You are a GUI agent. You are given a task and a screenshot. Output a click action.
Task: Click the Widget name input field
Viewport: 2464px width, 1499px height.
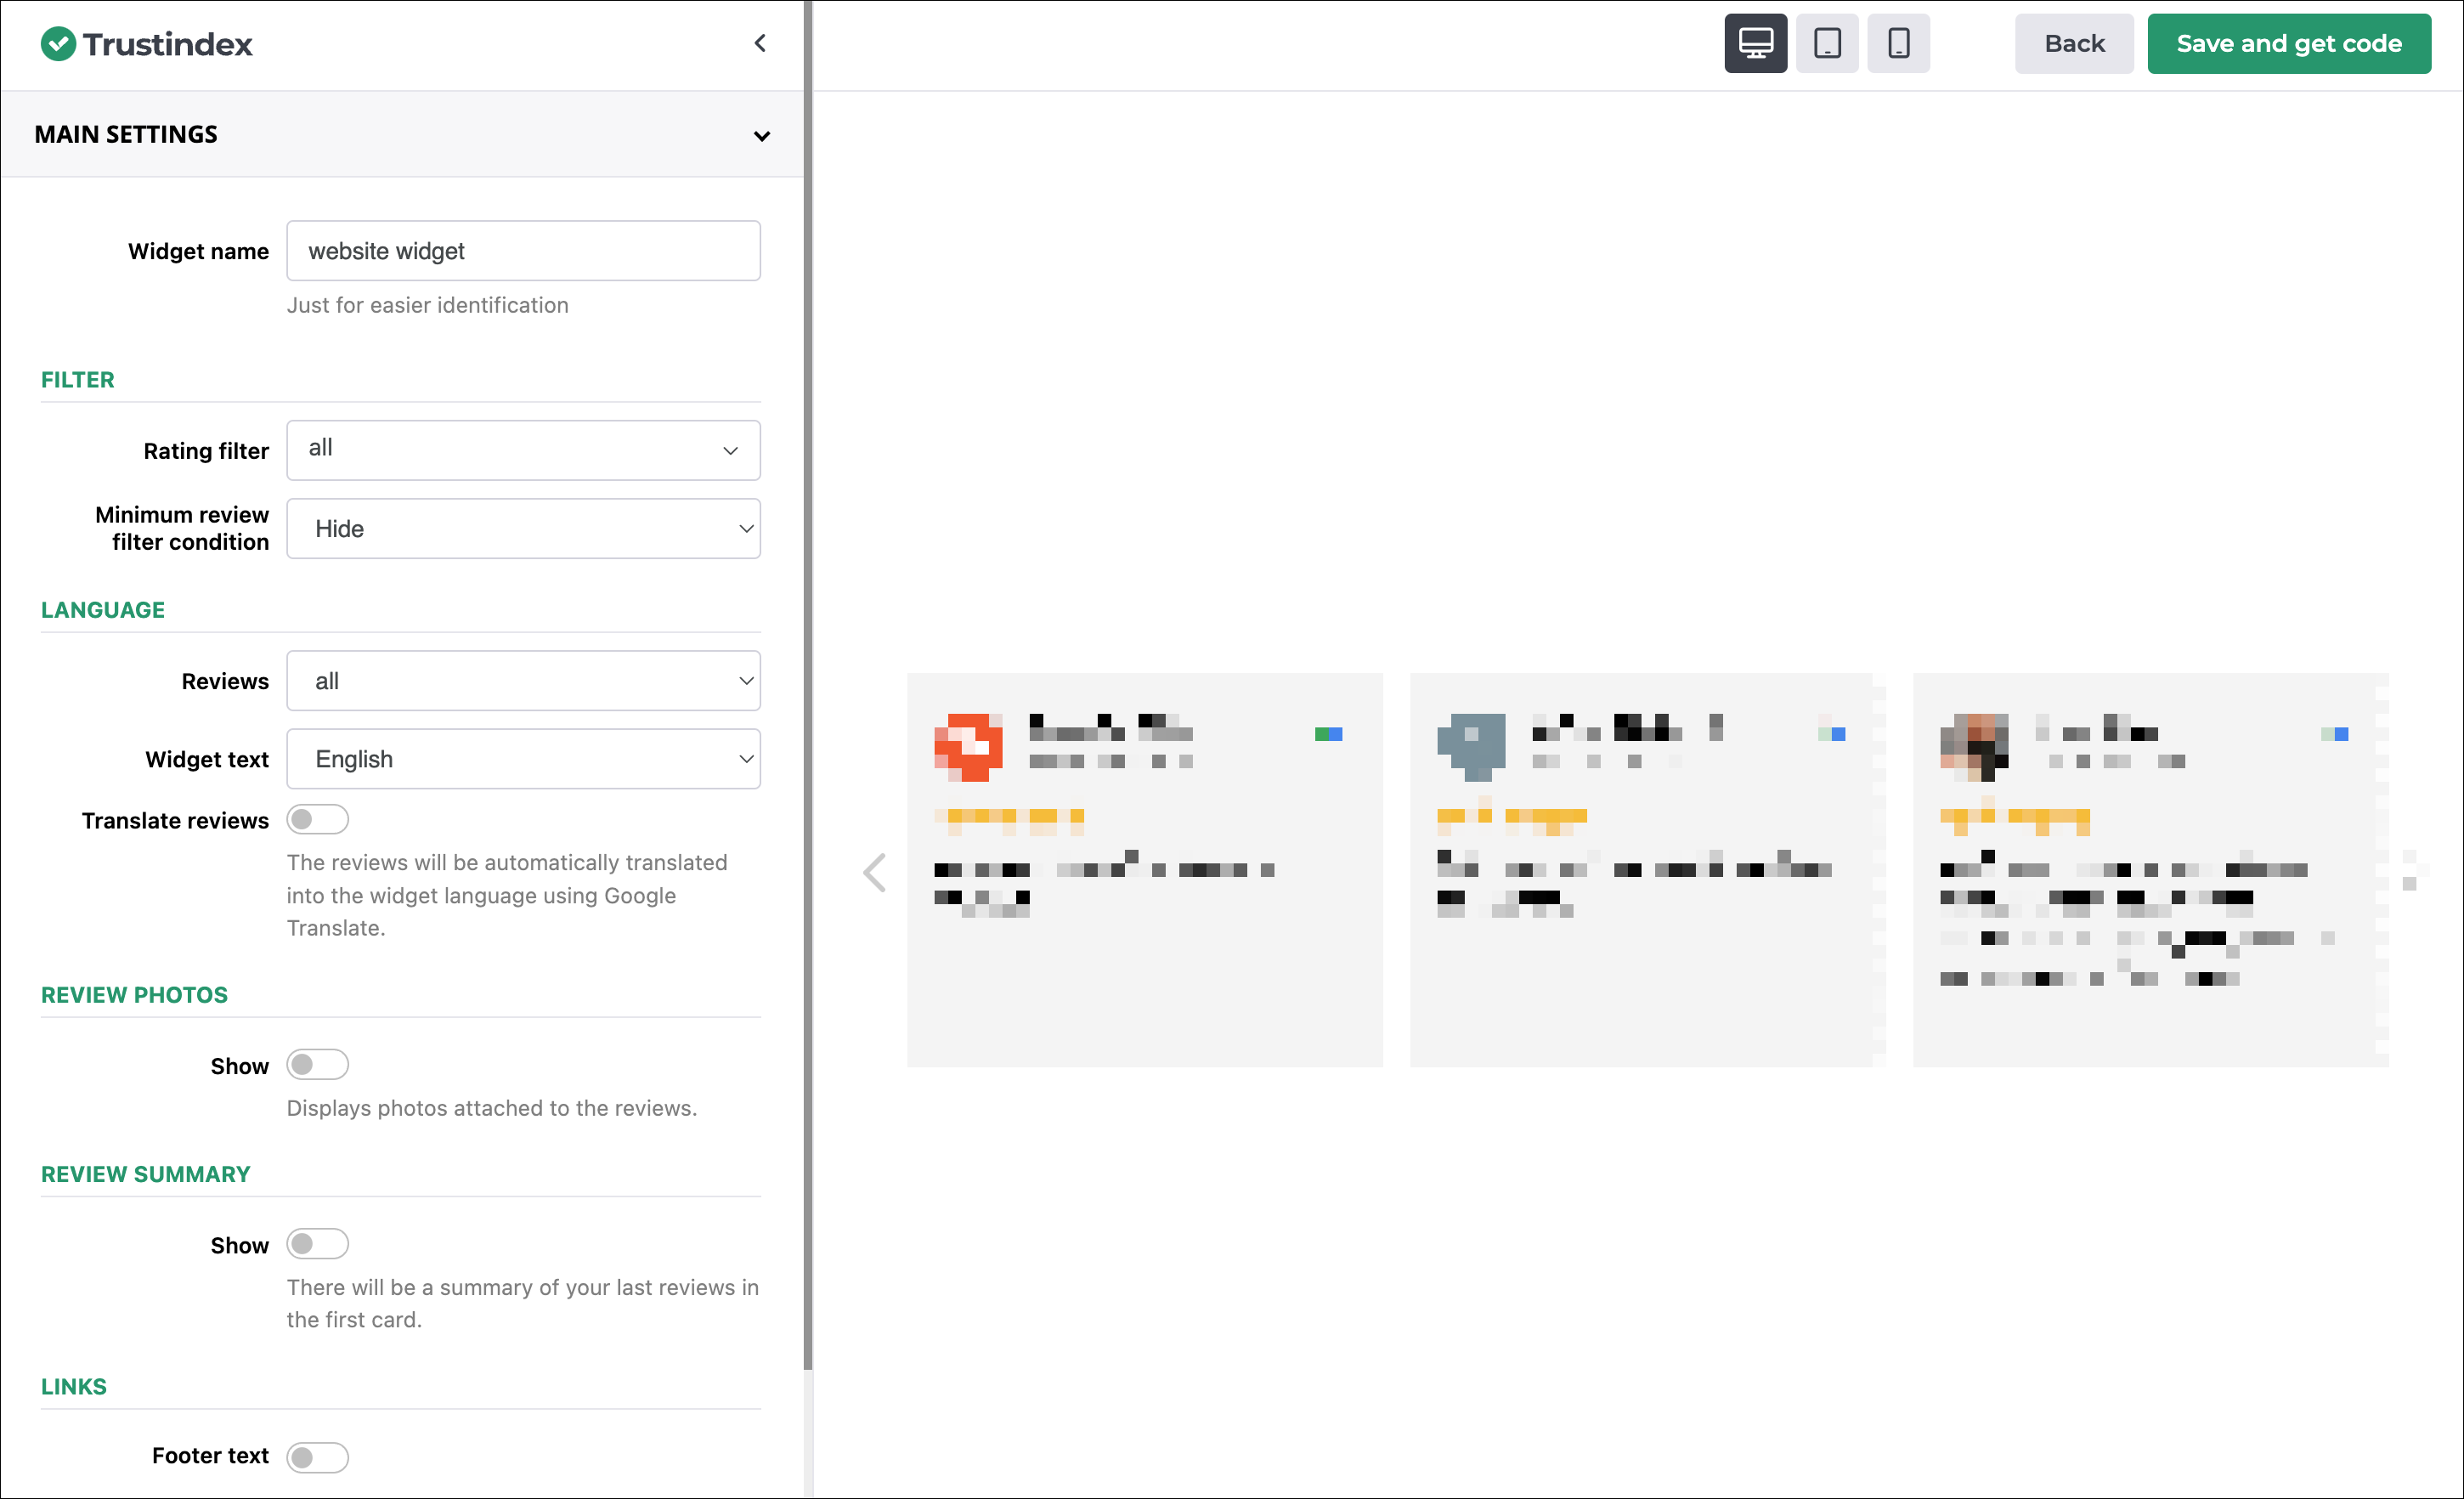pos(523,250)
